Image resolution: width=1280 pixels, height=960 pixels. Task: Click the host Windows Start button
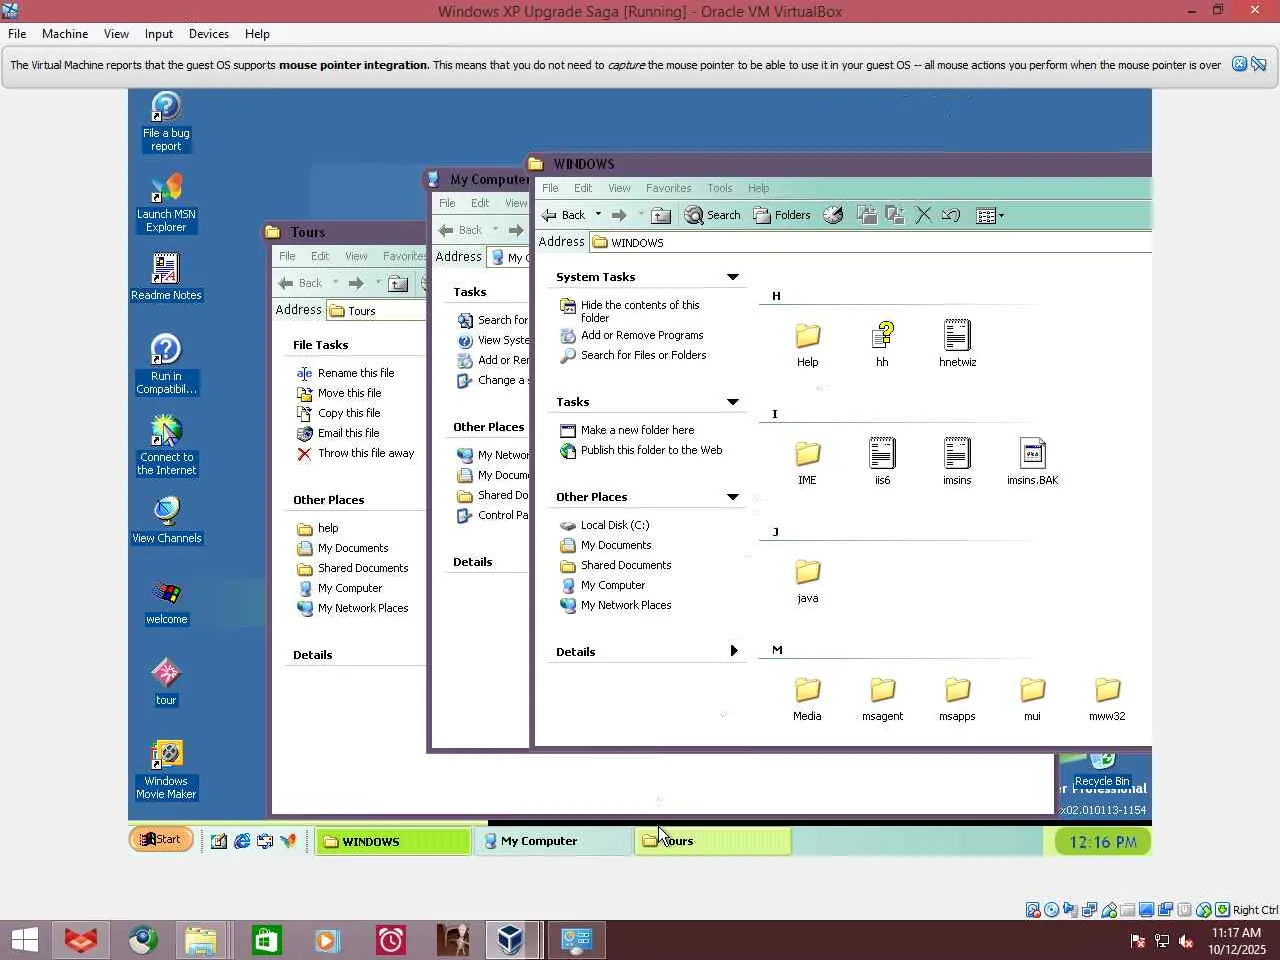pyautogui.click(x=24, y=940)
